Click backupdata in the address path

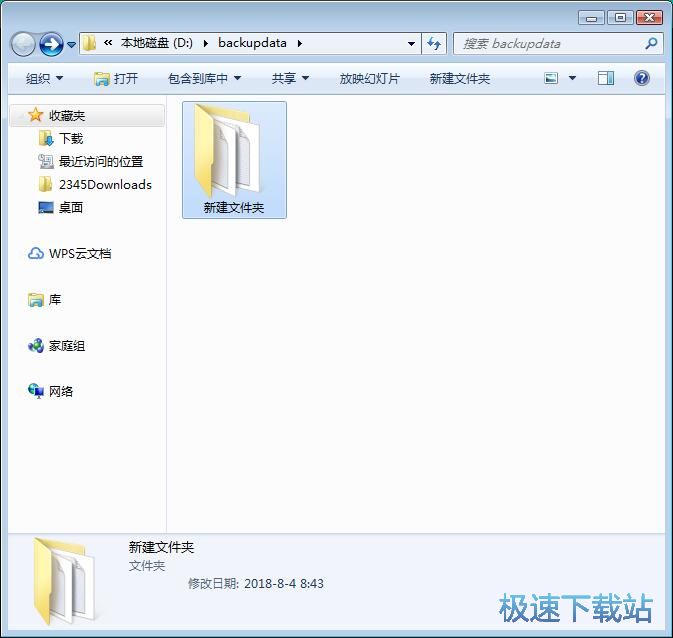252,43
